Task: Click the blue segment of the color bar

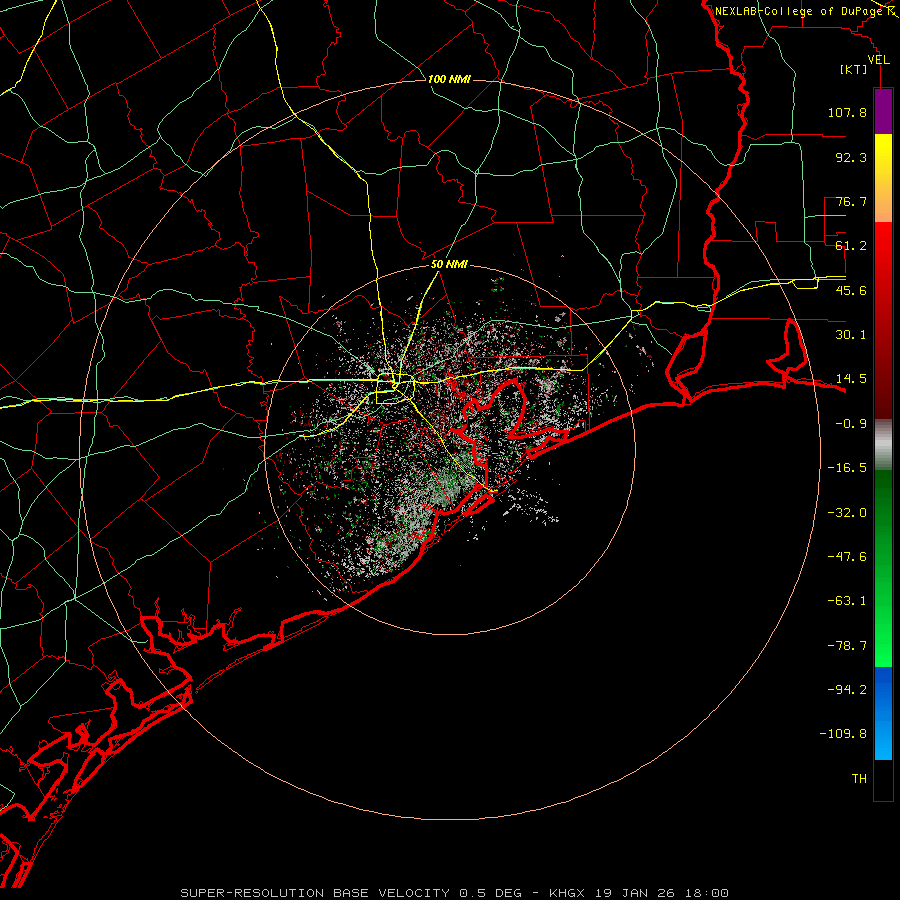Action: pyautogui.click(x=883, y=713)
